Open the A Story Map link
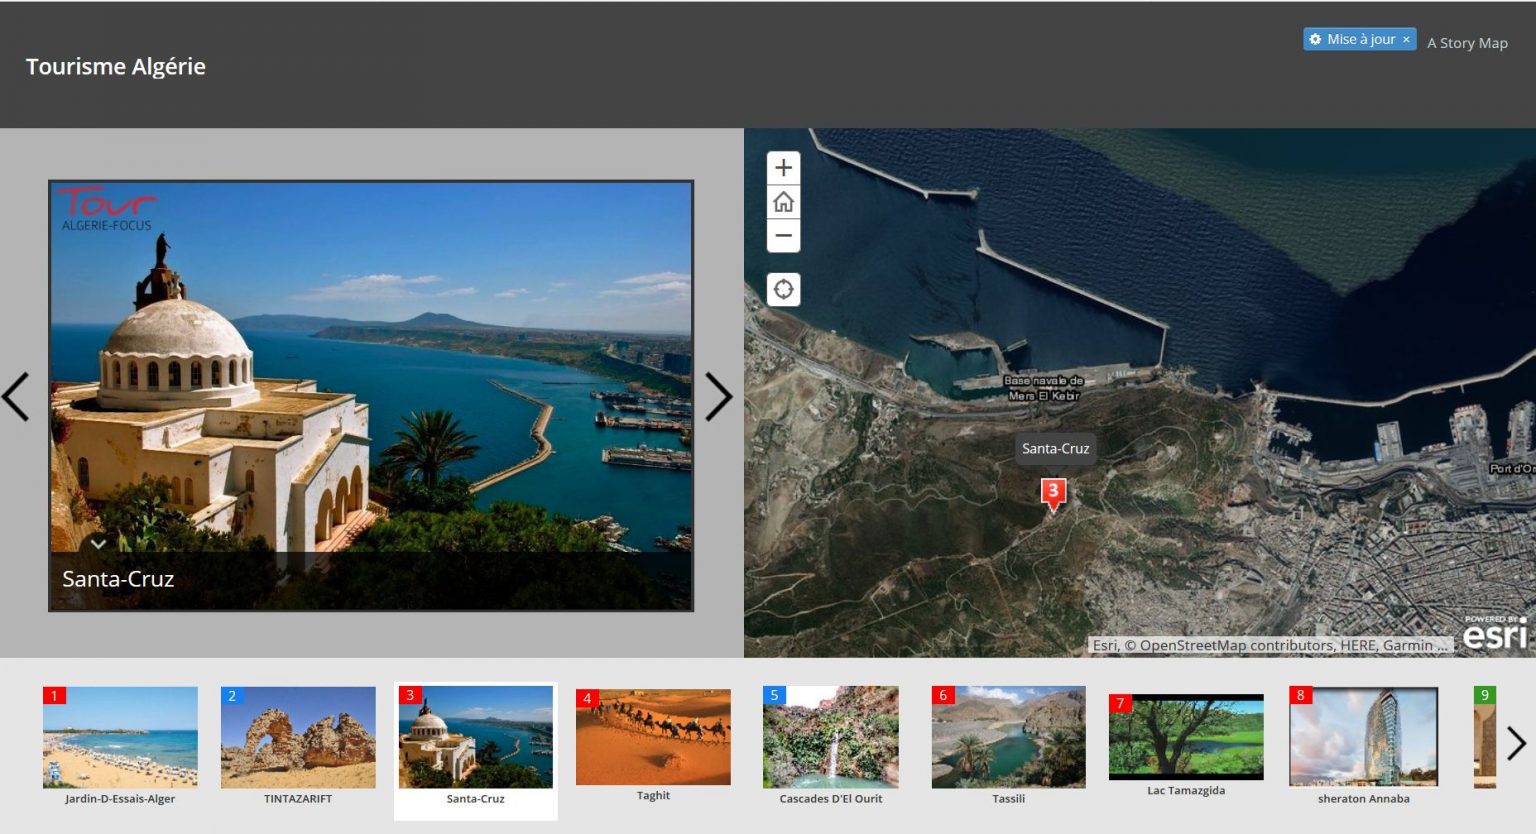 tap(1466, 43)
